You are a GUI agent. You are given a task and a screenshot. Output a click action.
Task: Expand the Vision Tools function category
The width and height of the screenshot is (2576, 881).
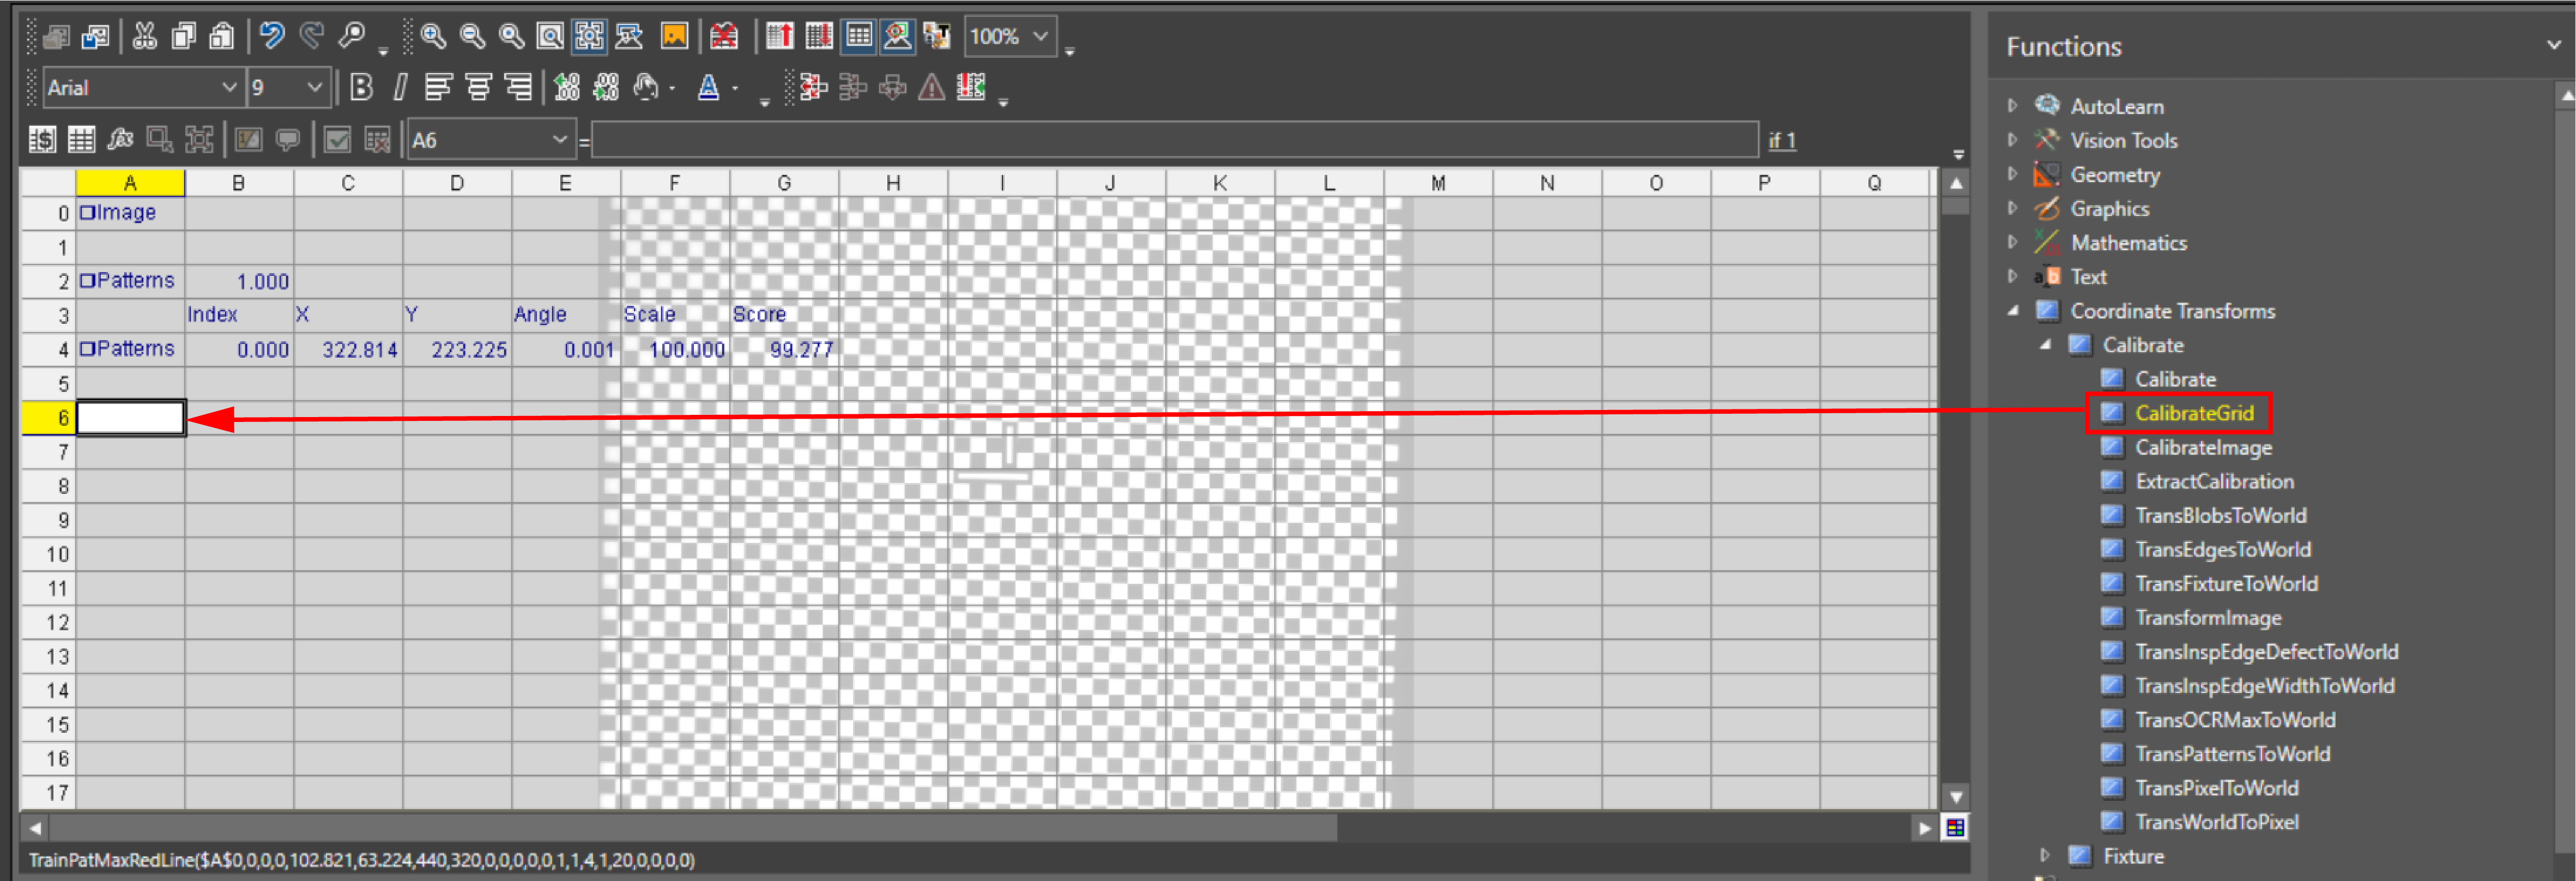pos(2013,140)
